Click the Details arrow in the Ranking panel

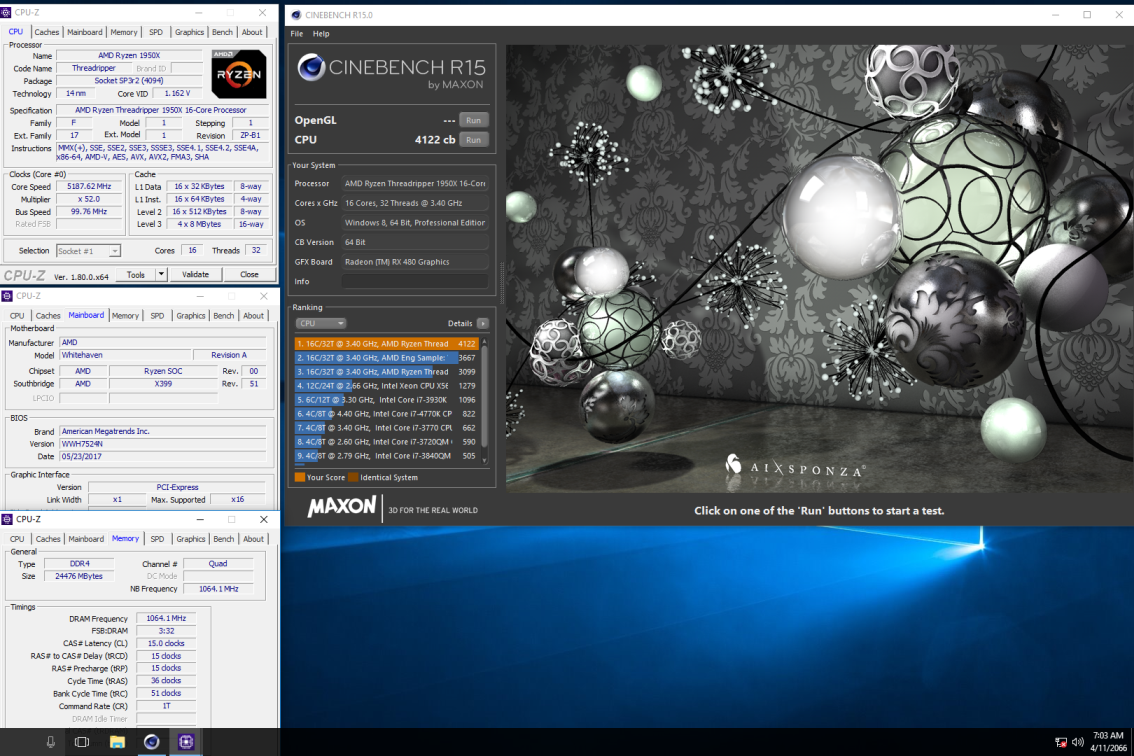pyautogui.click(x=481, y=323)
